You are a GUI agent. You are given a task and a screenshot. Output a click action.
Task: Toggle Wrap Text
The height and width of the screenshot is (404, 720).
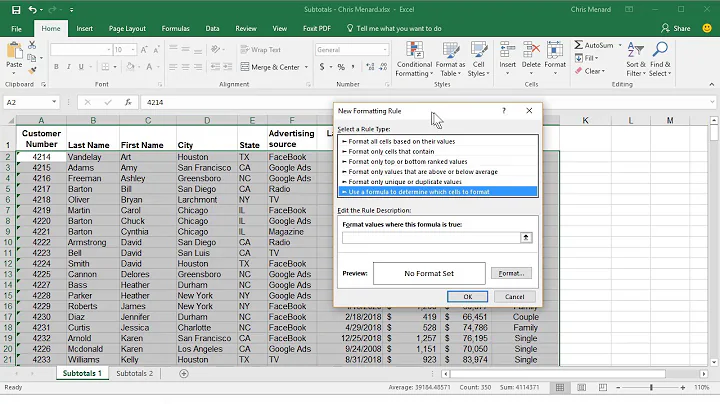point(260,50)
